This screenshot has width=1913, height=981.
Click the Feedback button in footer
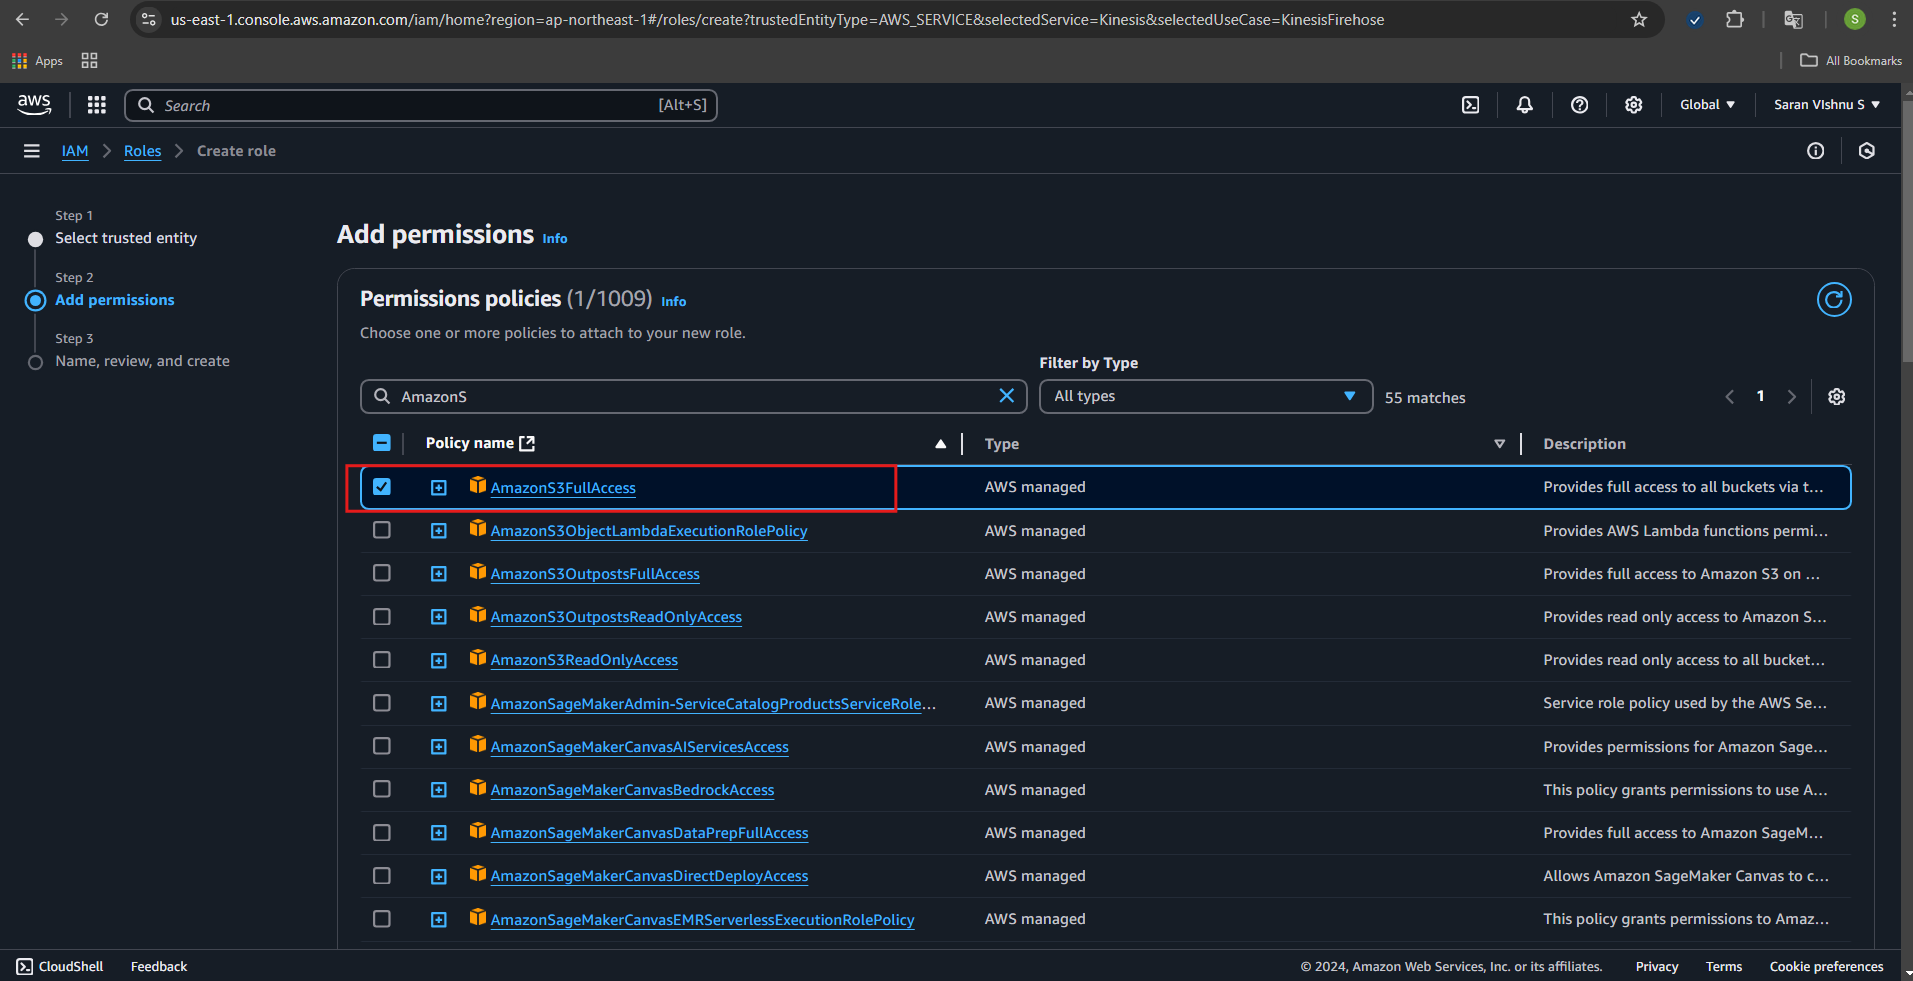tap(159, 966)
